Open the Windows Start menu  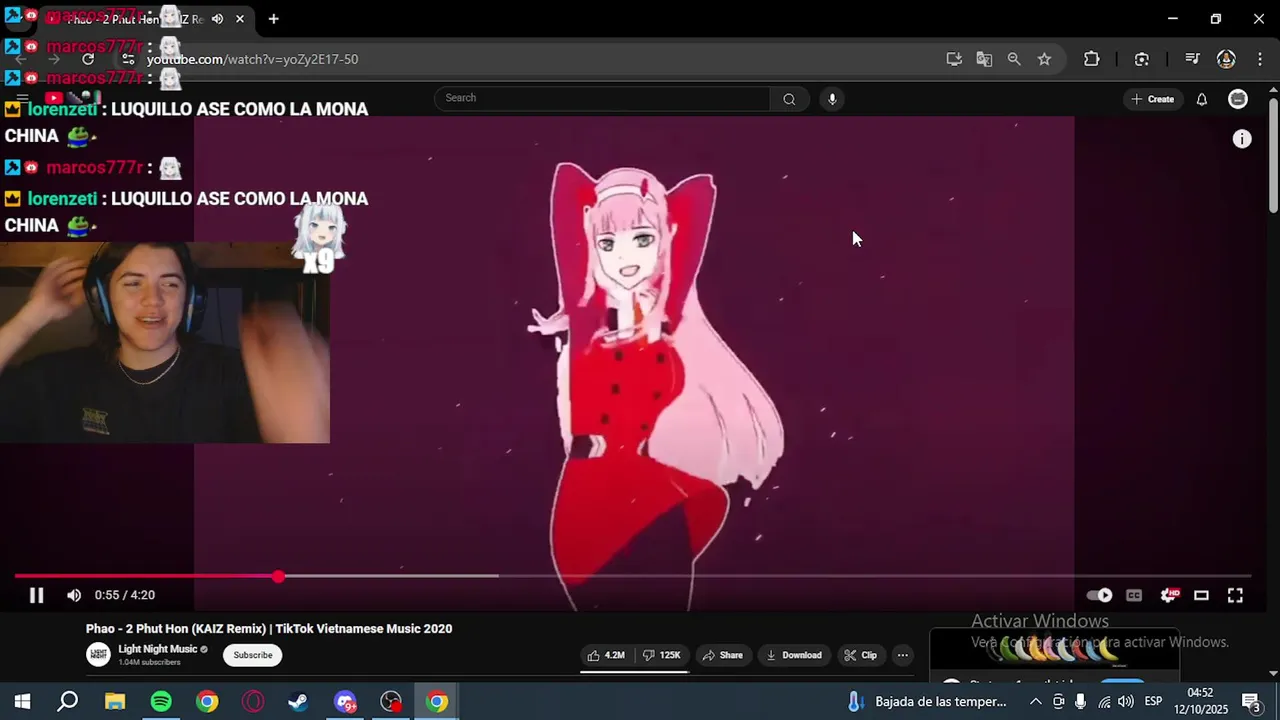[x=22, y=702]
